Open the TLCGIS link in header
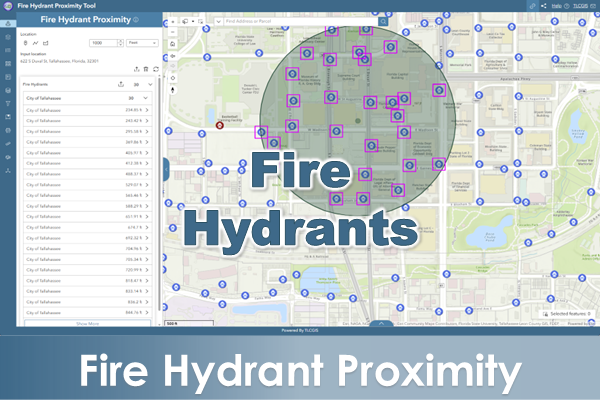Screen dimensions: 600x400 (x=580, y=6)
